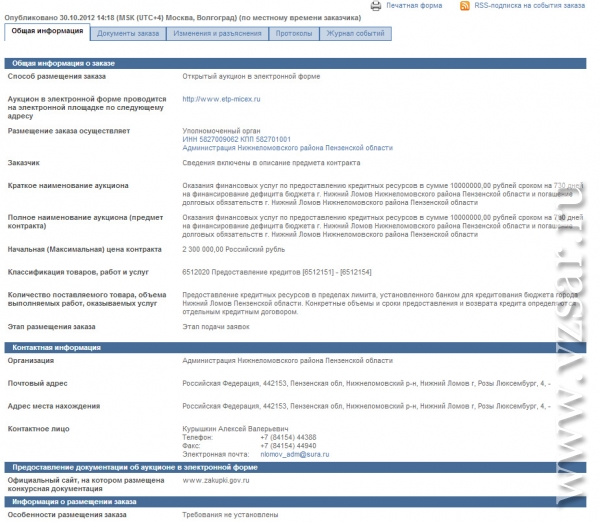Open the Журнал событий tab
600x523 pixels.
[355, 34]
